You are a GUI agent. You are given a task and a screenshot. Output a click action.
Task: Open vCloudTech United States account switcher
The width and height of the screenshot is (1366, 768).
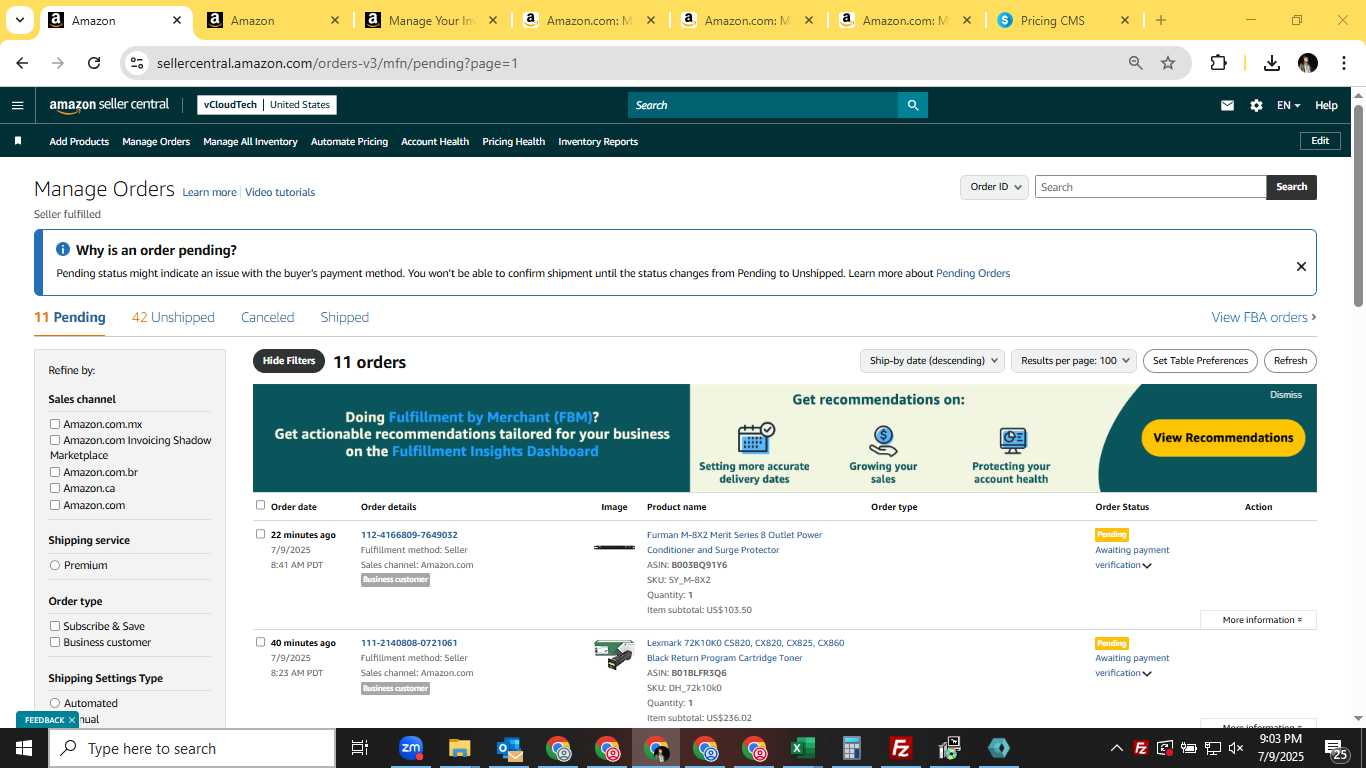tap(267, 105)
